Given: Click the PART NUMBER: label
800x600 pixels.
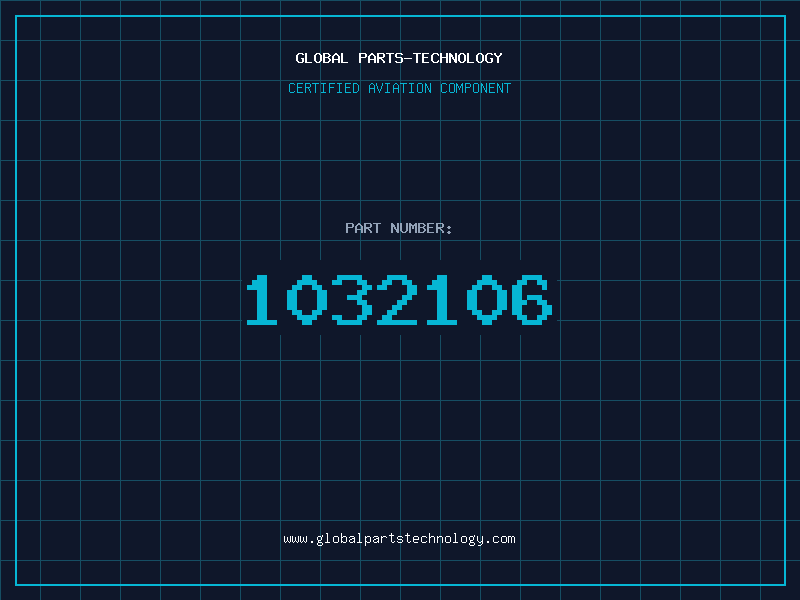Looking at the screenshot, I should pyautogui.click(x=399, y=228).
